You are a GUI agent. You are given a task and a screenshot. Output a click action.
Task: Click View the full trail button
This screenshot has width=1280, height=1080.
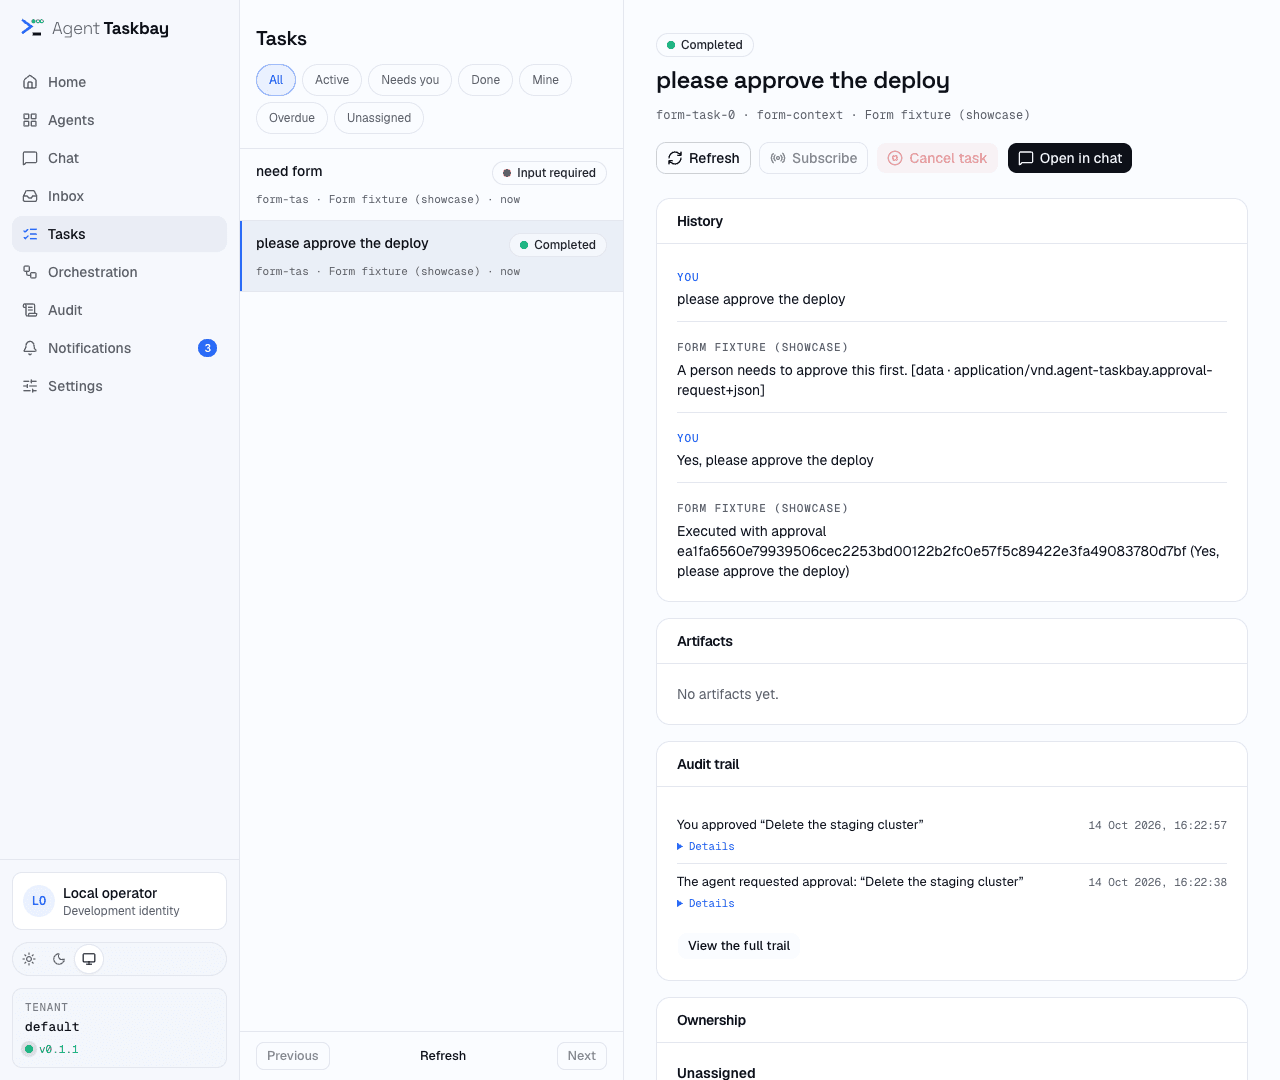click(739, 946)
